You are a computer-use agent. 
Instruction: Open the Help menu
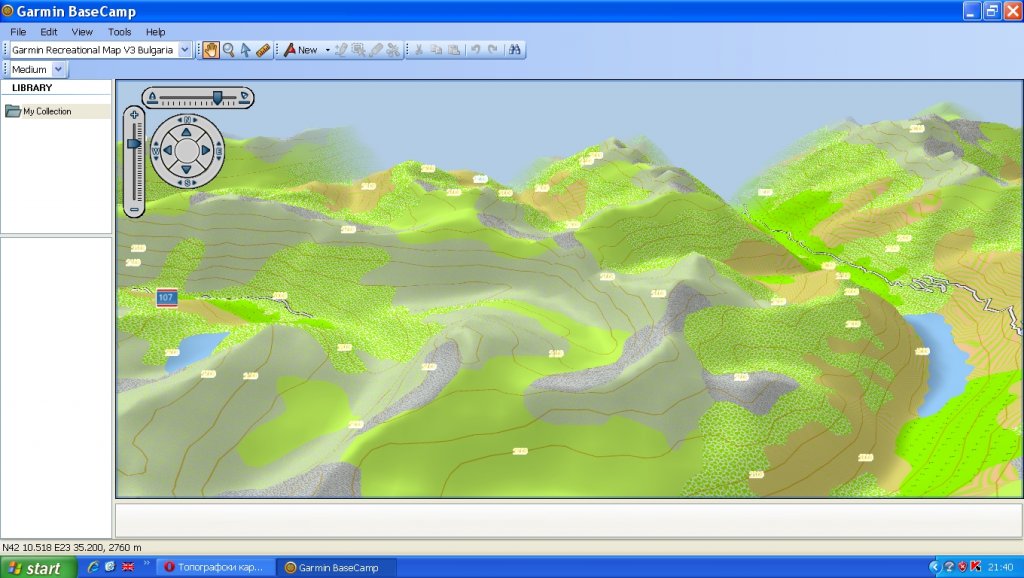pos(155,31)
